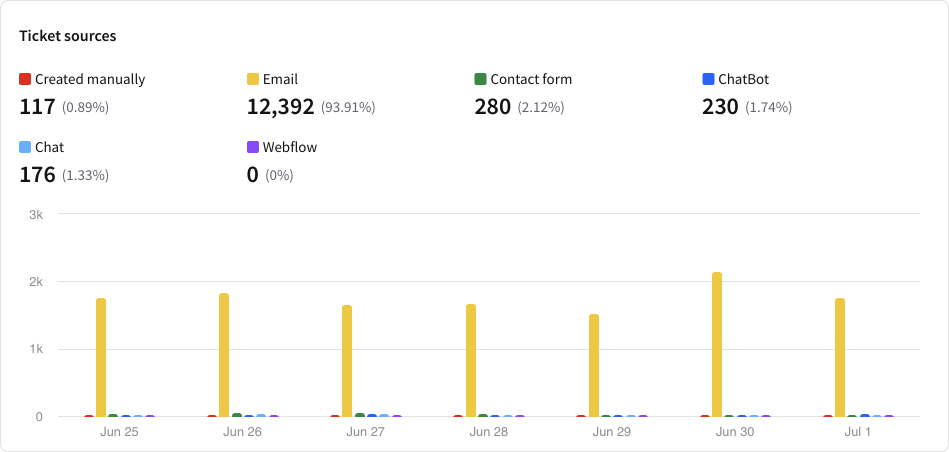Select the Webflow legend label
The image size is (949, 452).
point(290,147)
